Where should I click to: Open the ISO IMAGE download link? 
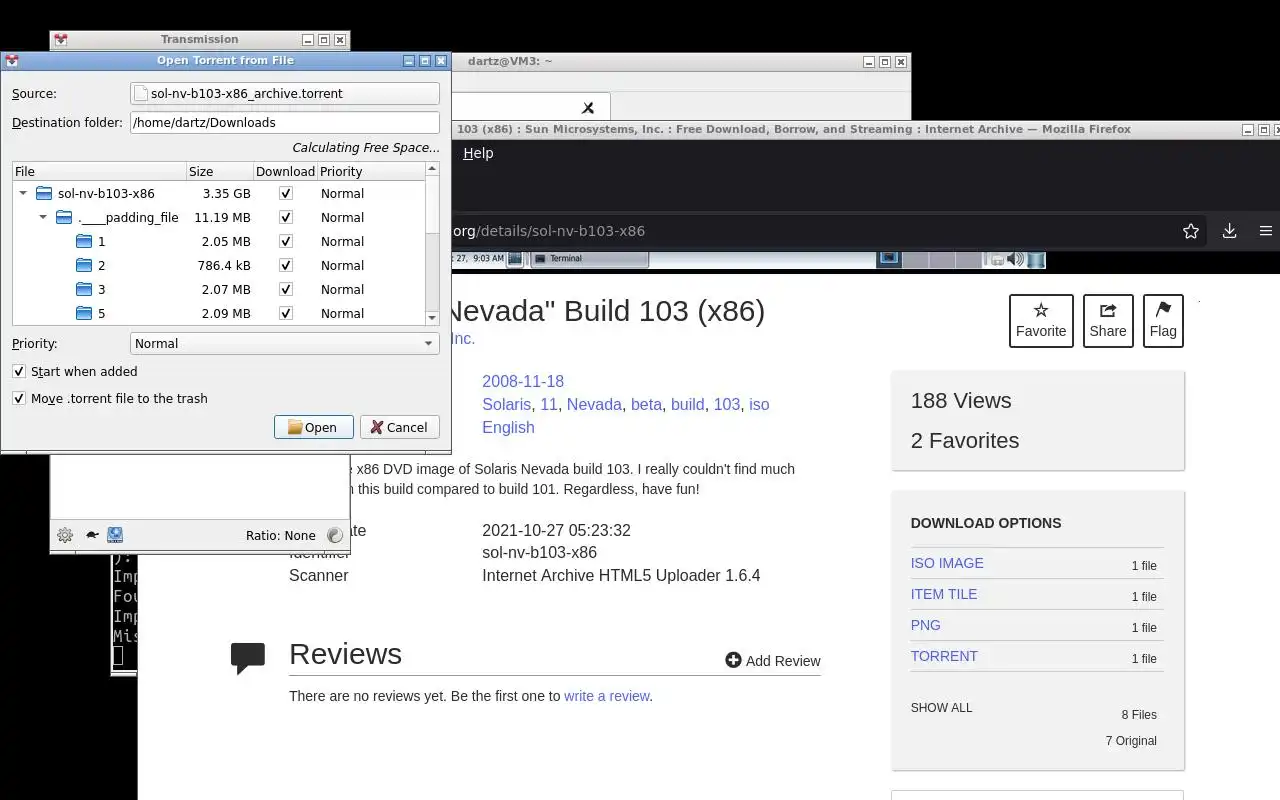point(947,563)
